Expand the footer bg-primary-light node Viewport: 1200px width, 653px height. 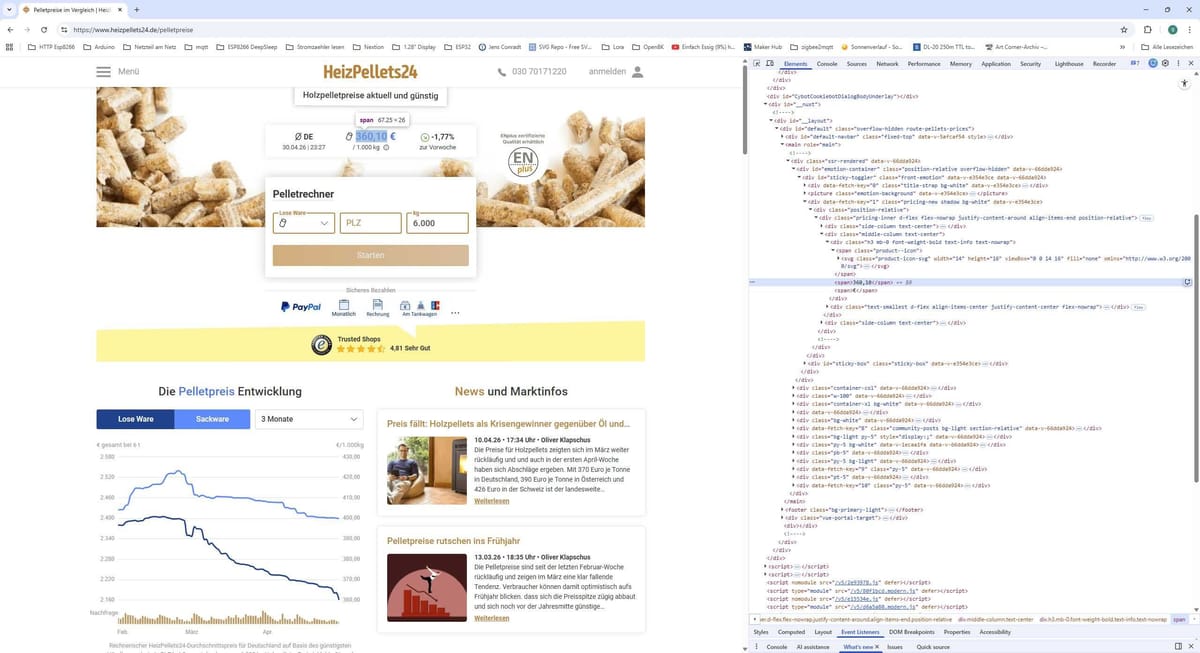(x=784, y=510)
